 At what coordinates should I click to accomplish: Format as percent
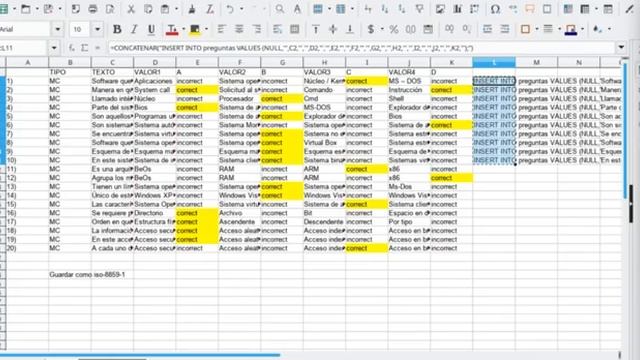tap(393, 29)
